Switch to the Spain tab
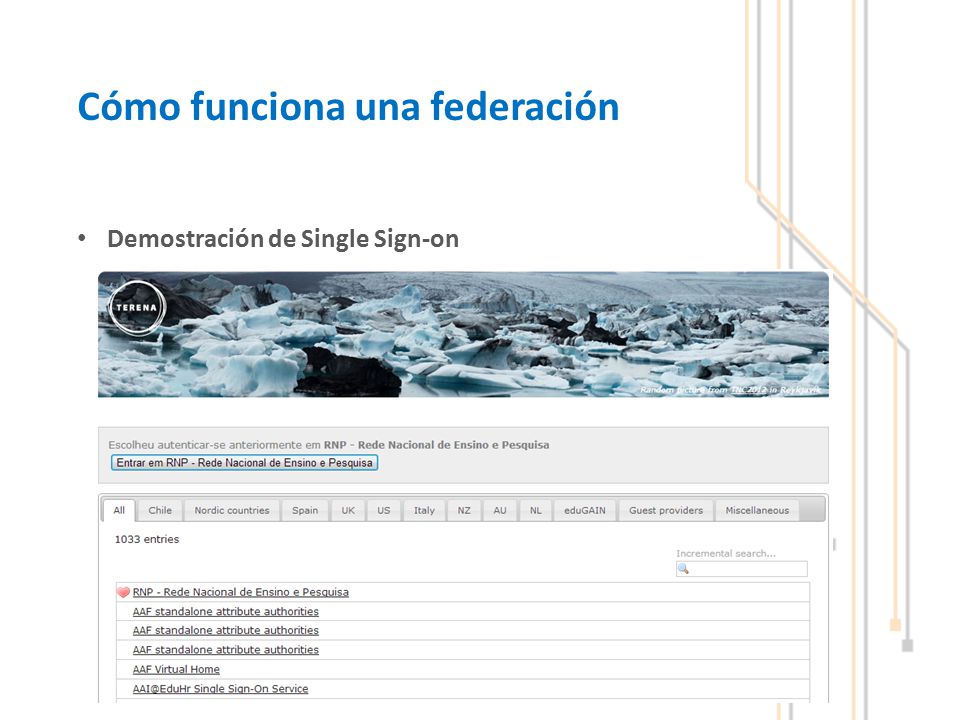The width and height of the screenshot is (960, 720). click(305, 510)
